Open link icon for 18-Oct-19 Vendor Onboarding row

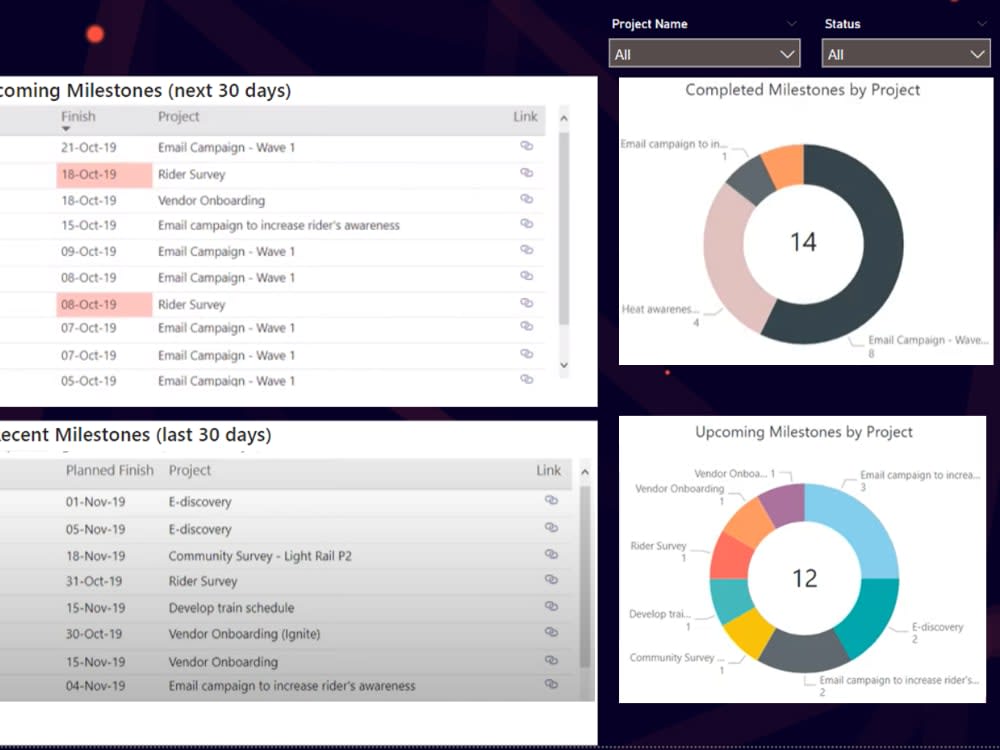(x=526, y=199)
